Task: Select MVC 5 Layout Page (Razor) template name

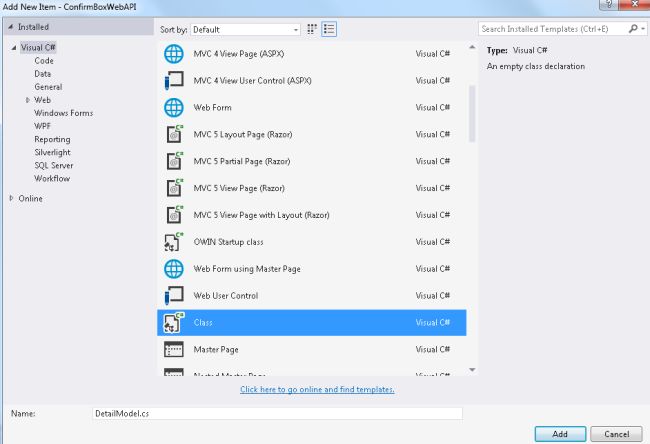Action: (x=243, y=134)
